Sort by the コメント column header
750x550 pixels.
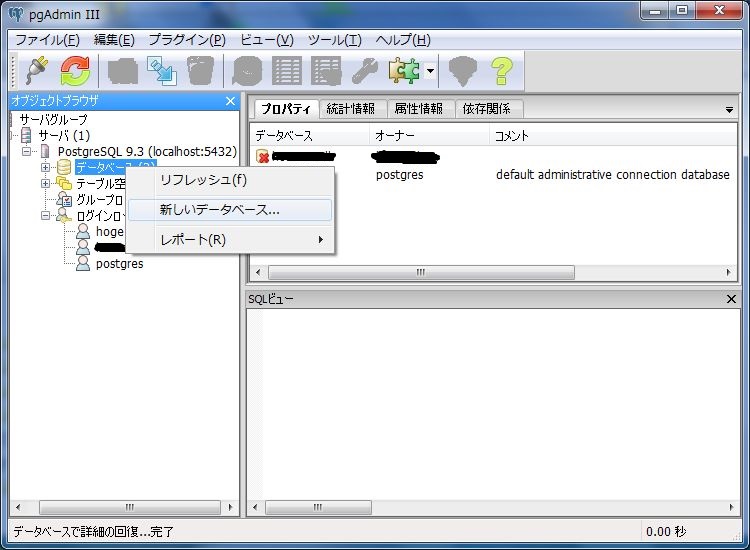(613, 136)
